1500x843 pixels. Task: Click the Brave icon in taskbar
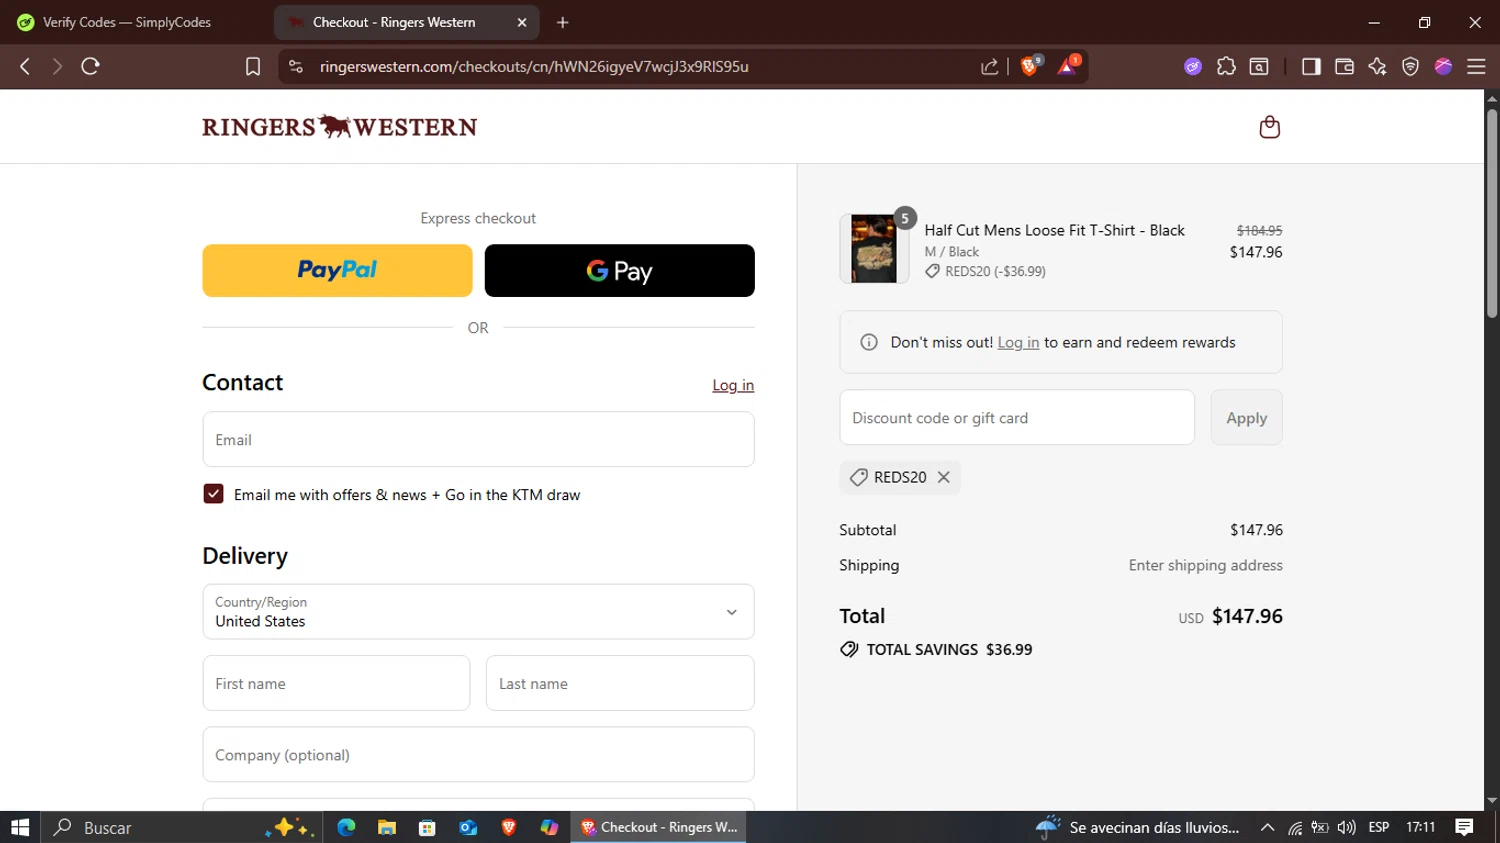[x=509, y=827]
